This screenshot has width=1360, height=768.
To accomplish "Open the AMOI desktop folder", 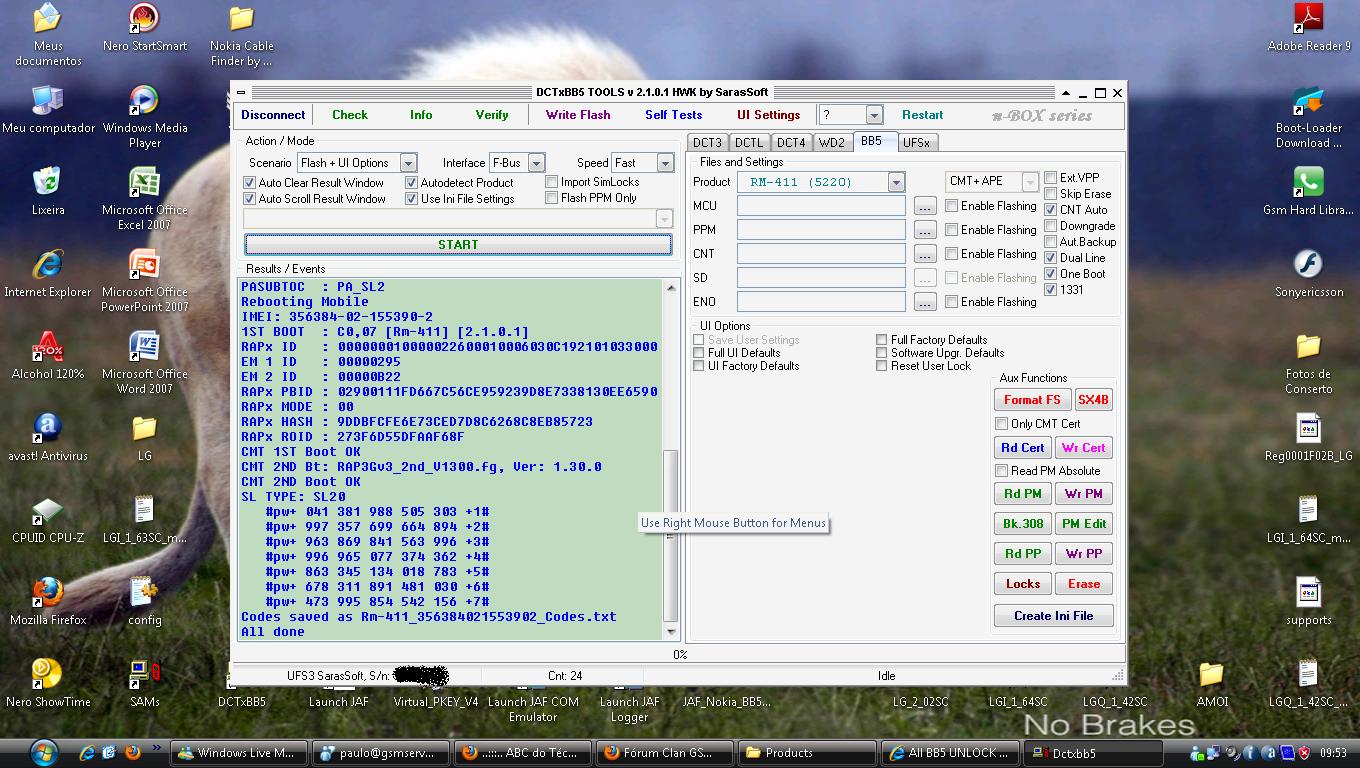I will click(1212, 683).
